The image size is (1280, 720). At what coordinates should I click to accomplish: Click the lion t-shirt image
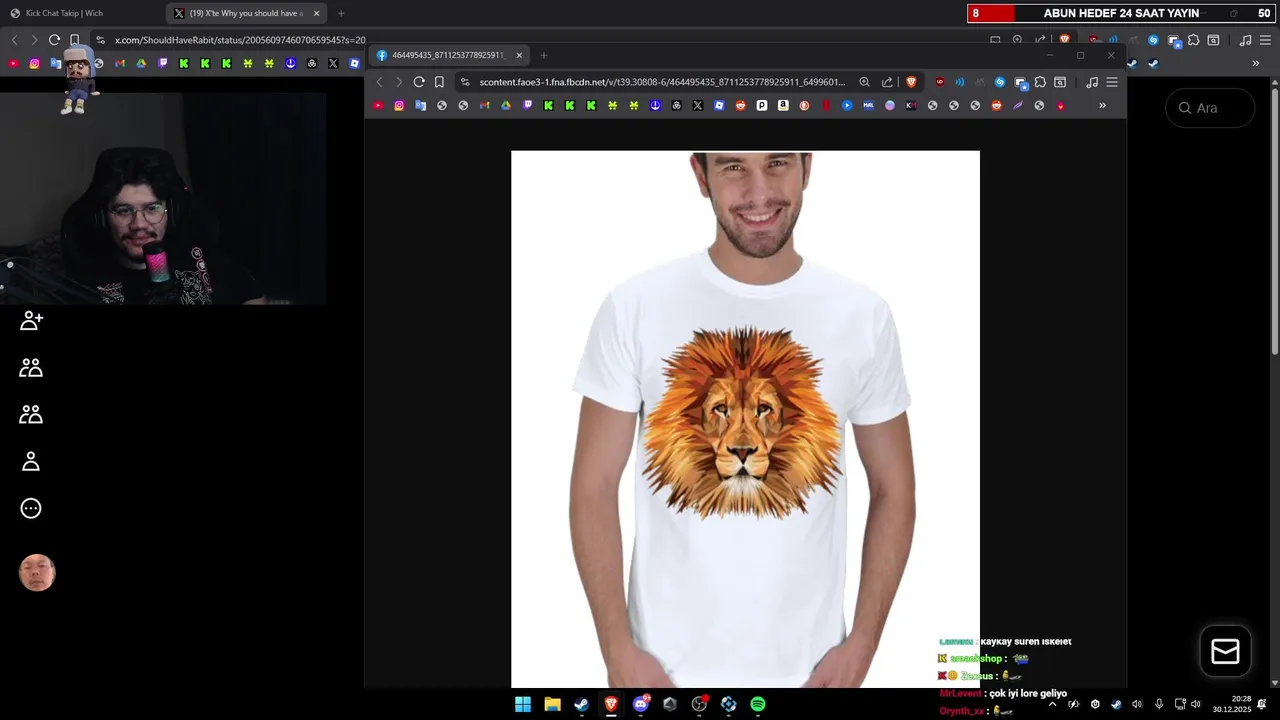[745, 419]
